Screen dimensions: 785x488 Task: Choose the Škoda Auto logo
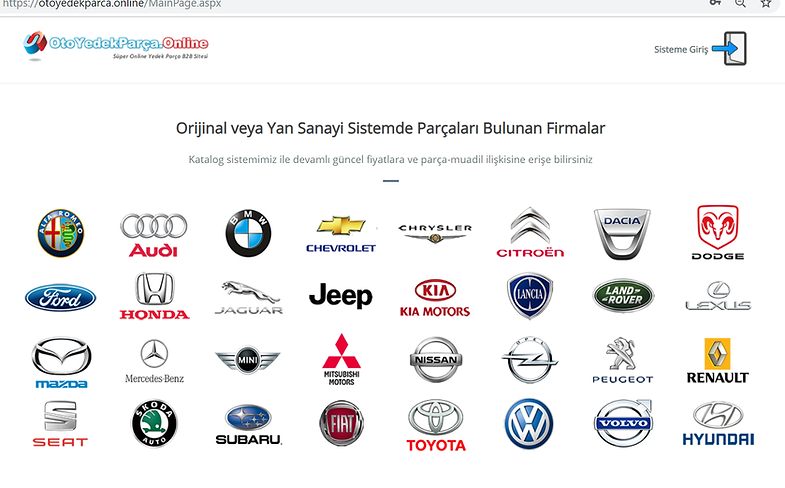[154, 423]
